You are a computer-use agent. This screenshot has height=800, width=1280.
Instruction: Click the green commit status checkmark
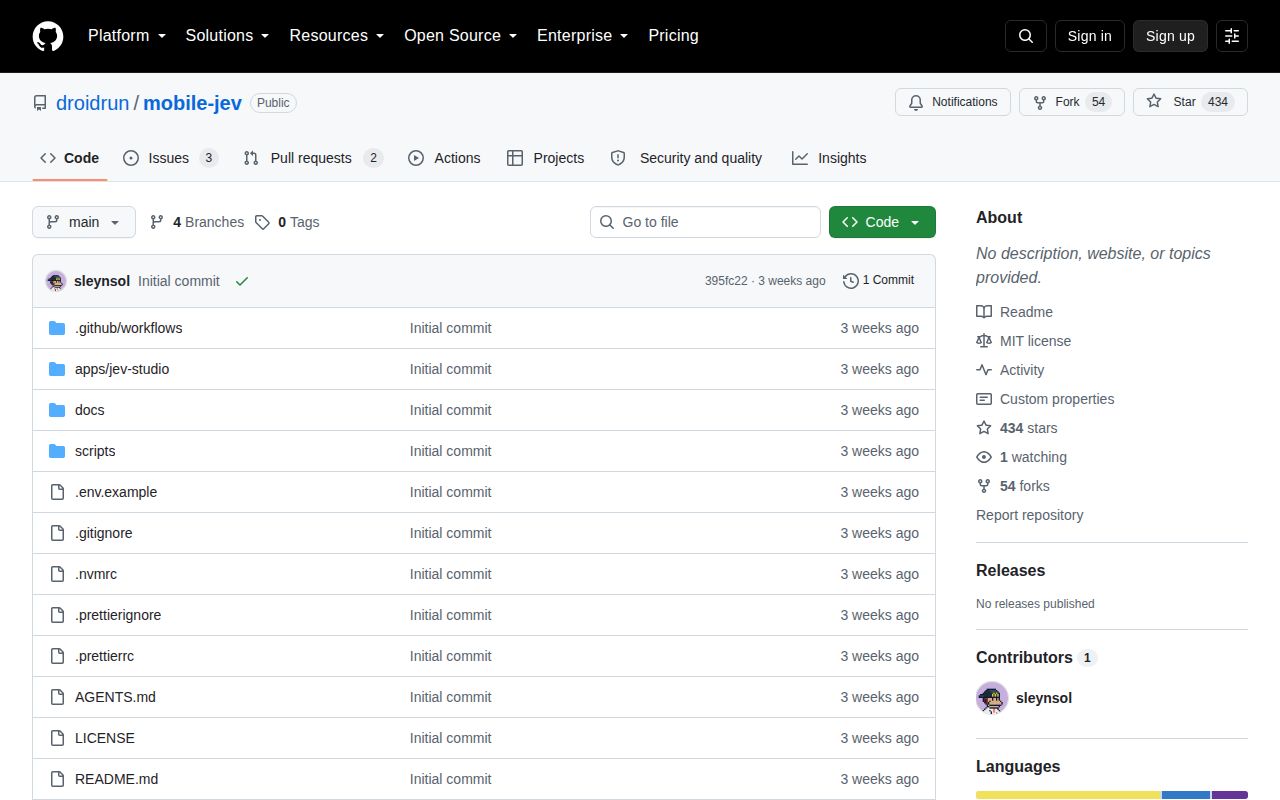pos(241,281)
